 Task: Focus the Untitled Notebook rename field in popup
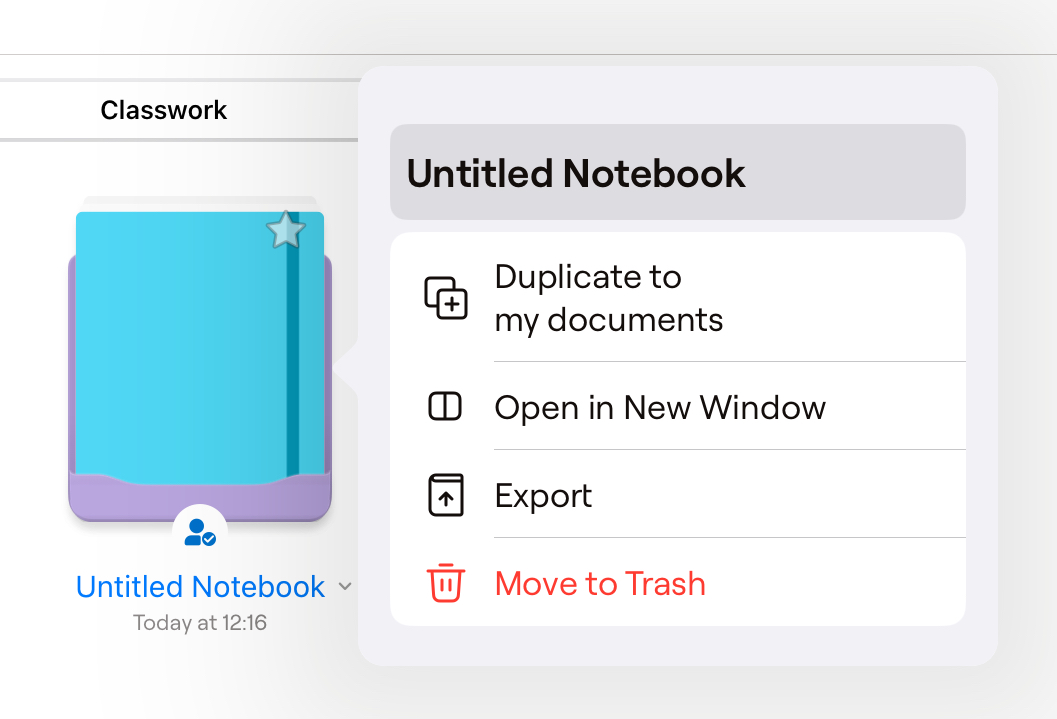(x=677, y=173)
